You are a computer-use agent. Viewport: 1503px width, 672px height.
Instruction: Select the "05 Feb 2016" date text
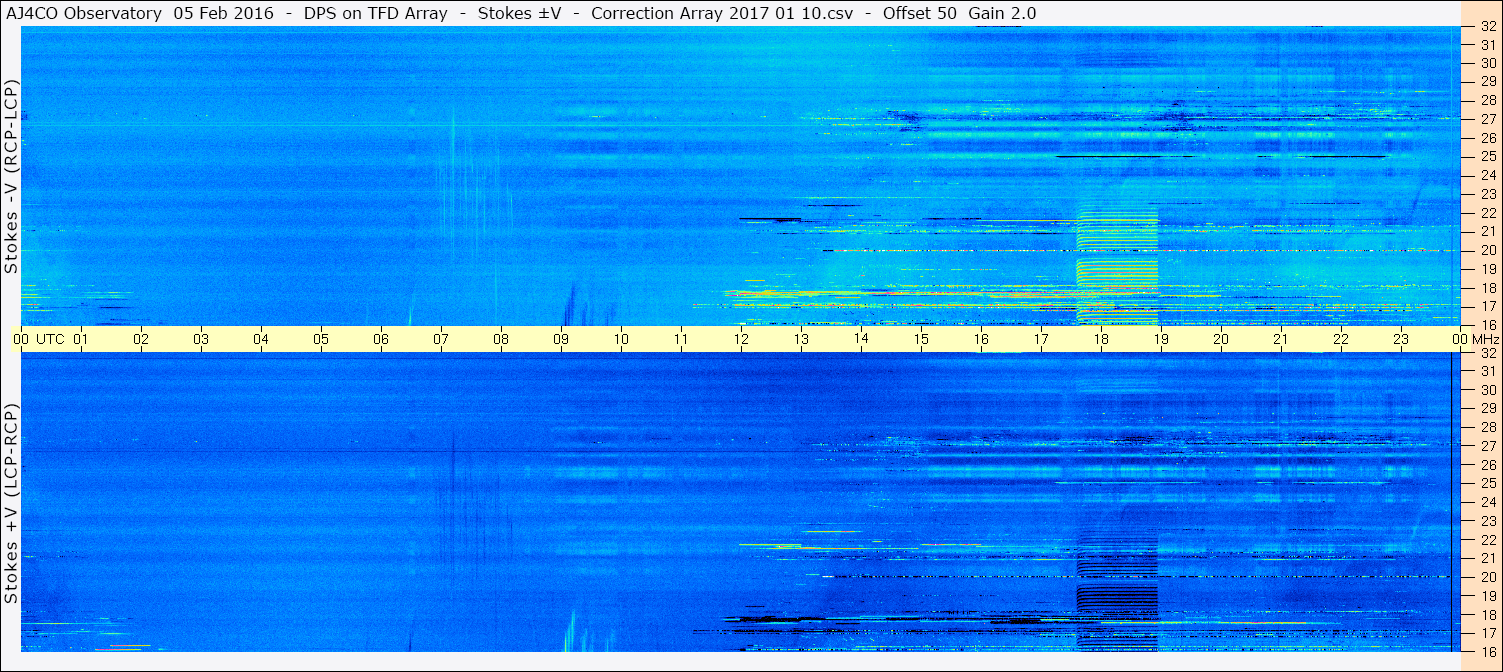(x=221, y=13)
